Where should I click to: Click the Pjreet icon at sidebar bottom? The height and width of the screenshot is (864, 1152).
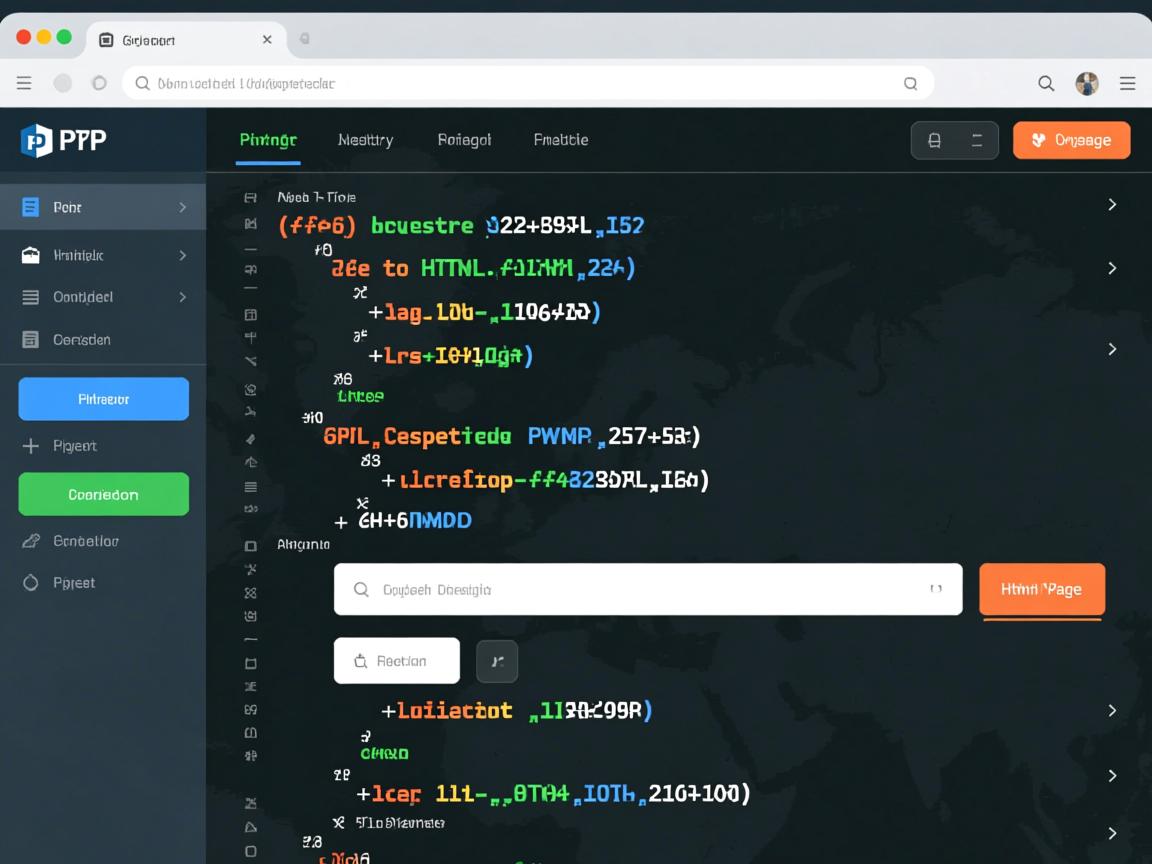(x=31, y=582)
